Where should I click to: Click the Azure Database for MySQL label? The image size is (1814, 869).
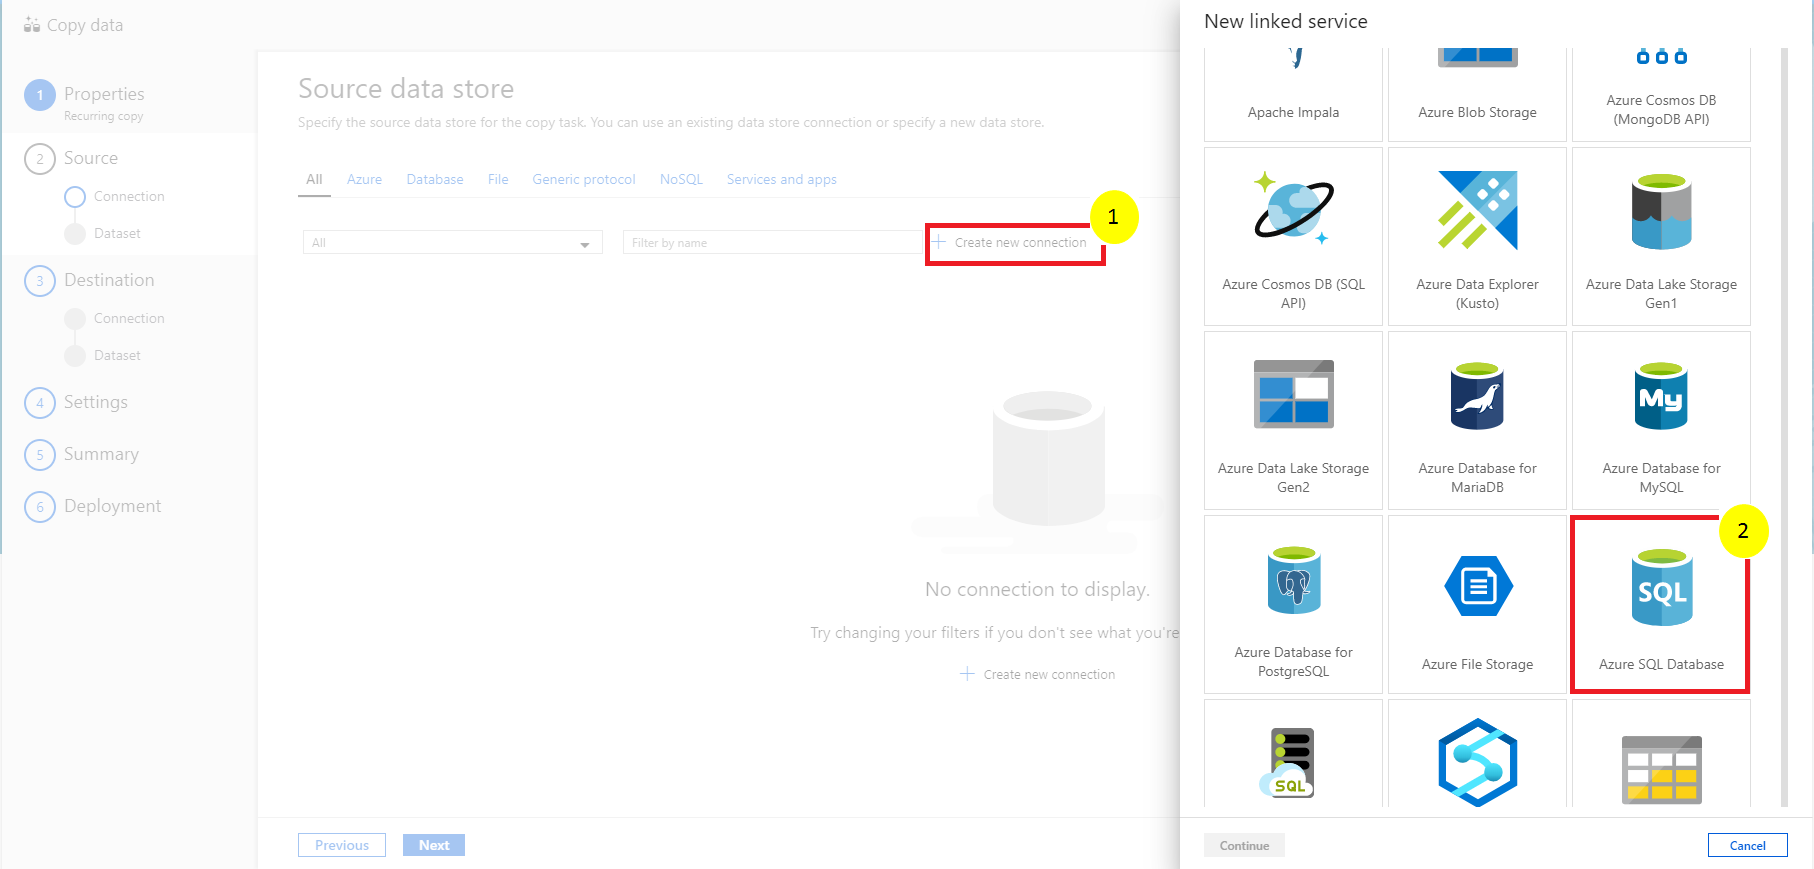[1661, 477]
